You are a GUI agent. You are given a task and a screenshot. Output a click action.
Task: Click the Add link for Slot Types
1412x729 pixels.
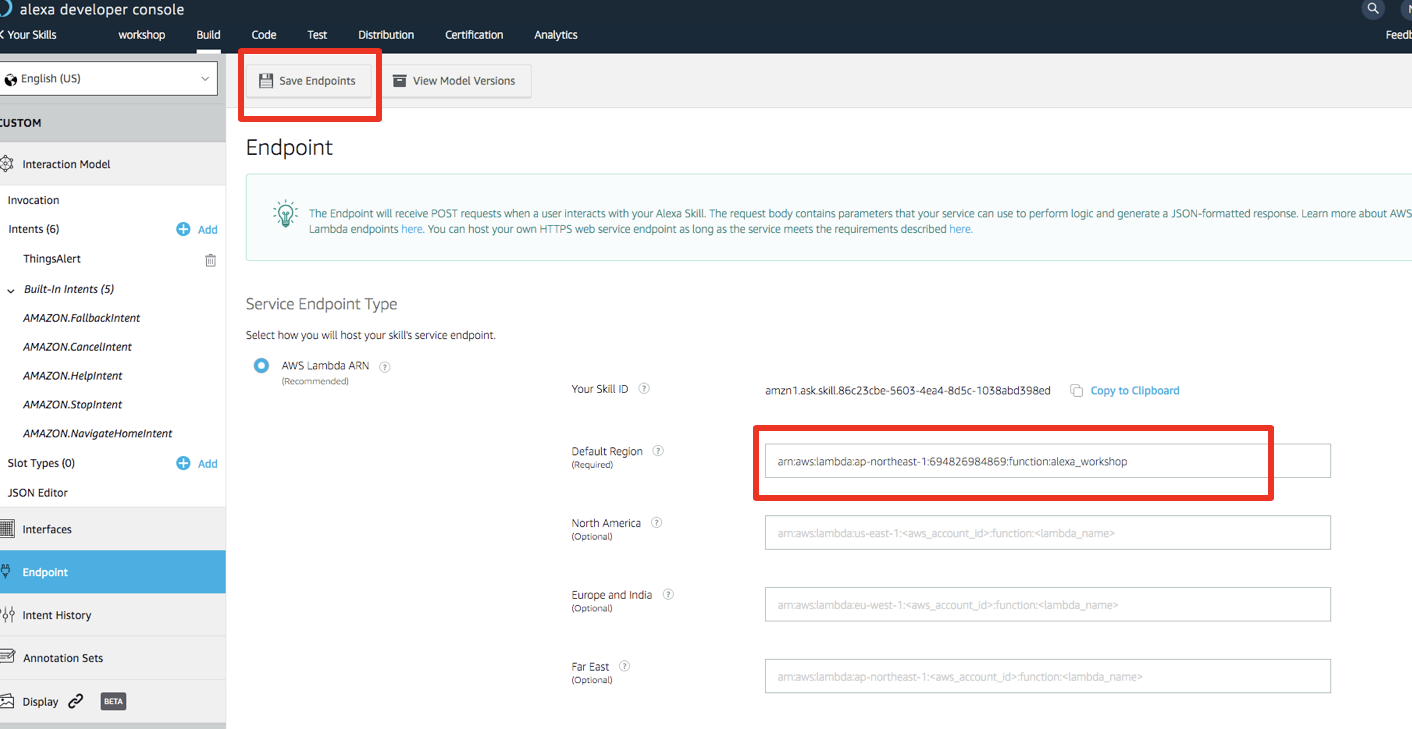coord(207,464)
